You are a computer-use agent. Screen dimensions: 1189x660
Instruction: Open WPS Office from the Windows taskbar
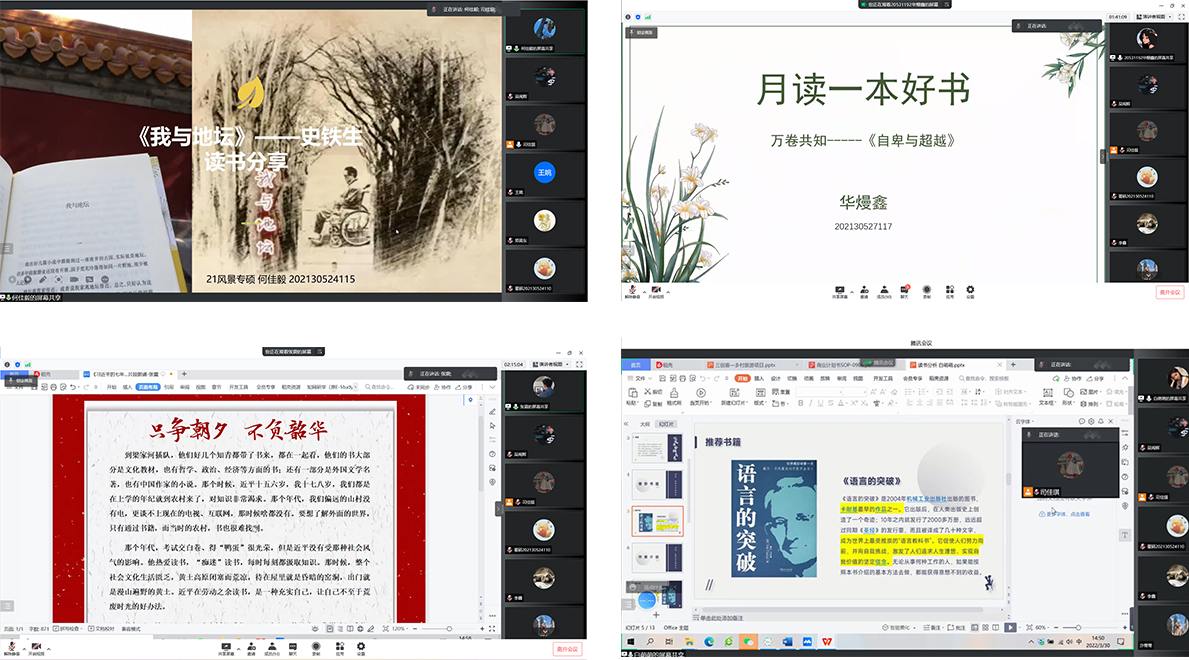pyautogui.click(x=827, y=641)
